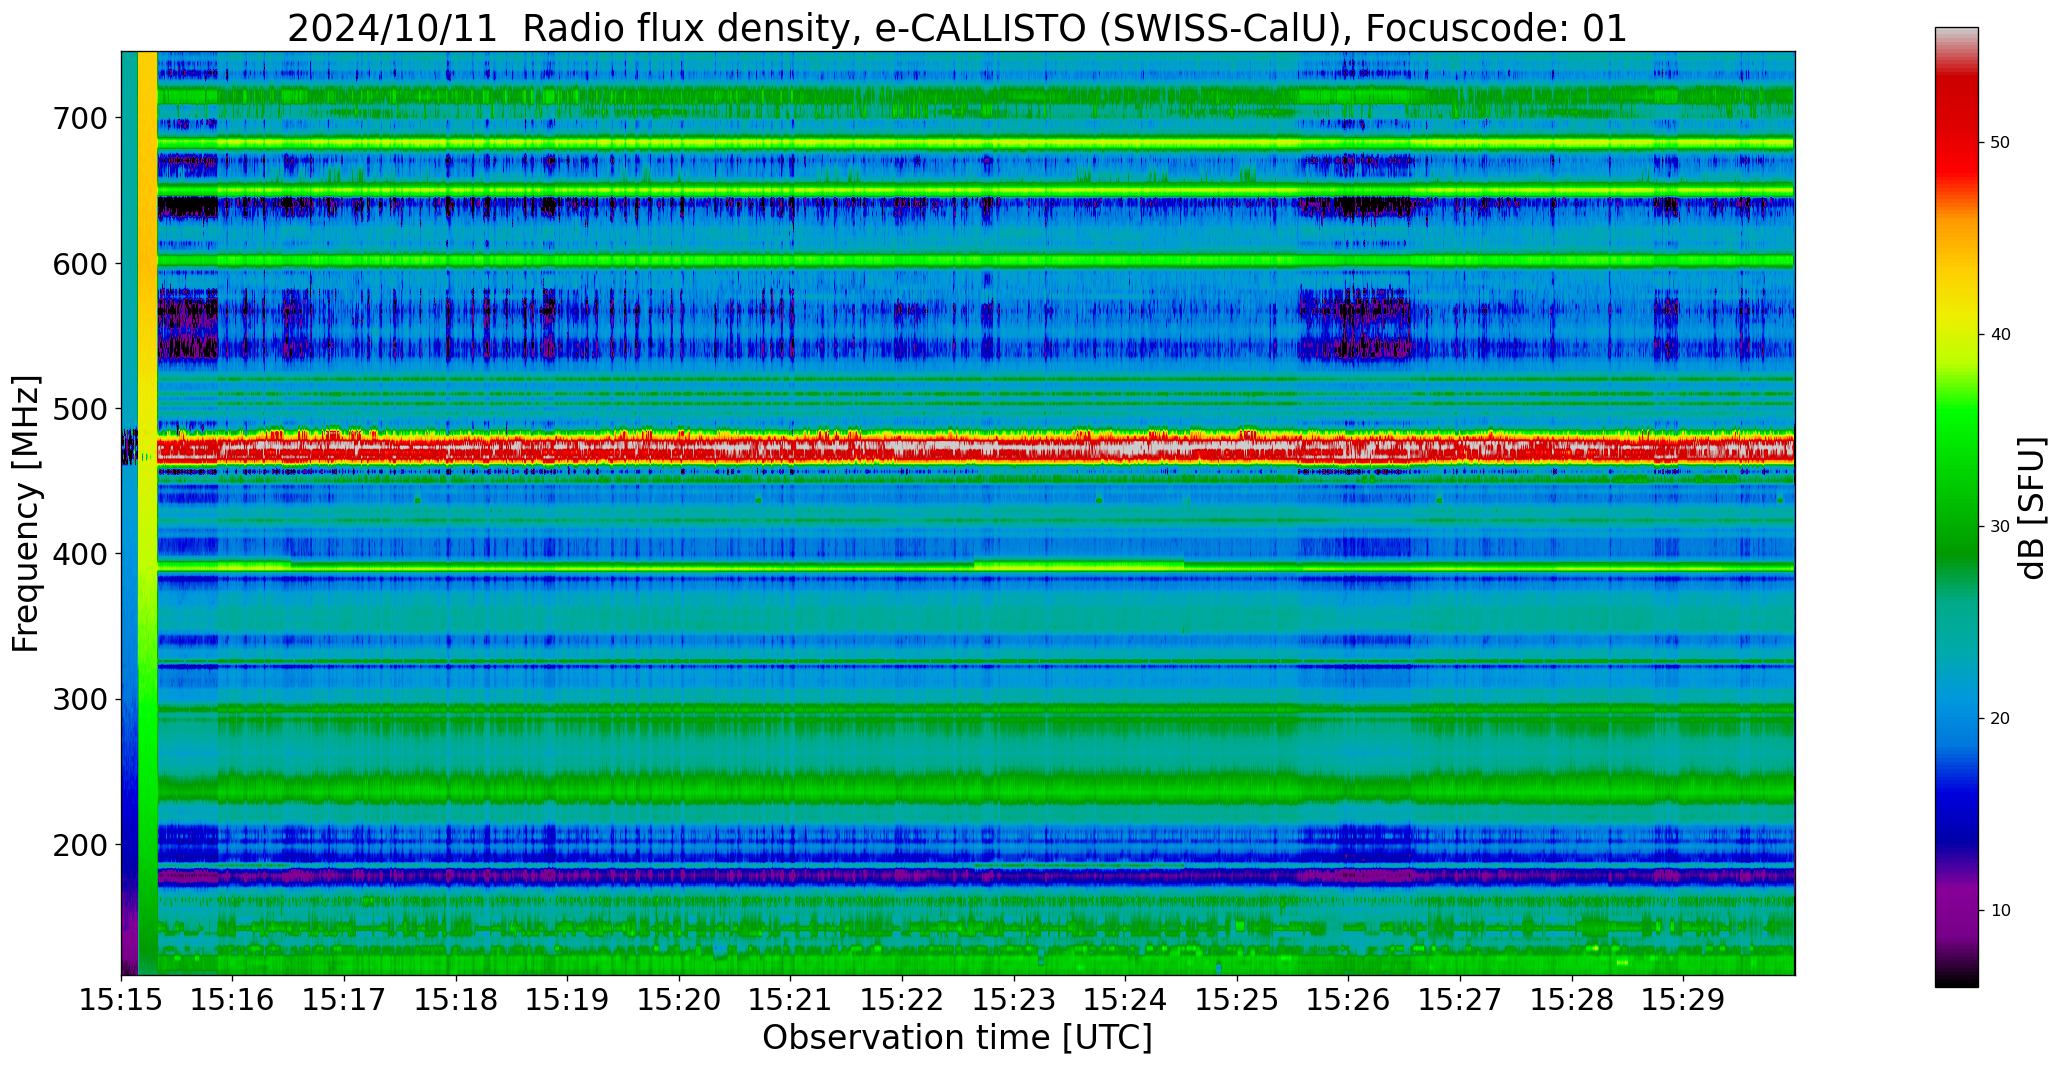
Task: Click the dark interference patch near 640 MHz at 15:26
Action: (1355, 207)
